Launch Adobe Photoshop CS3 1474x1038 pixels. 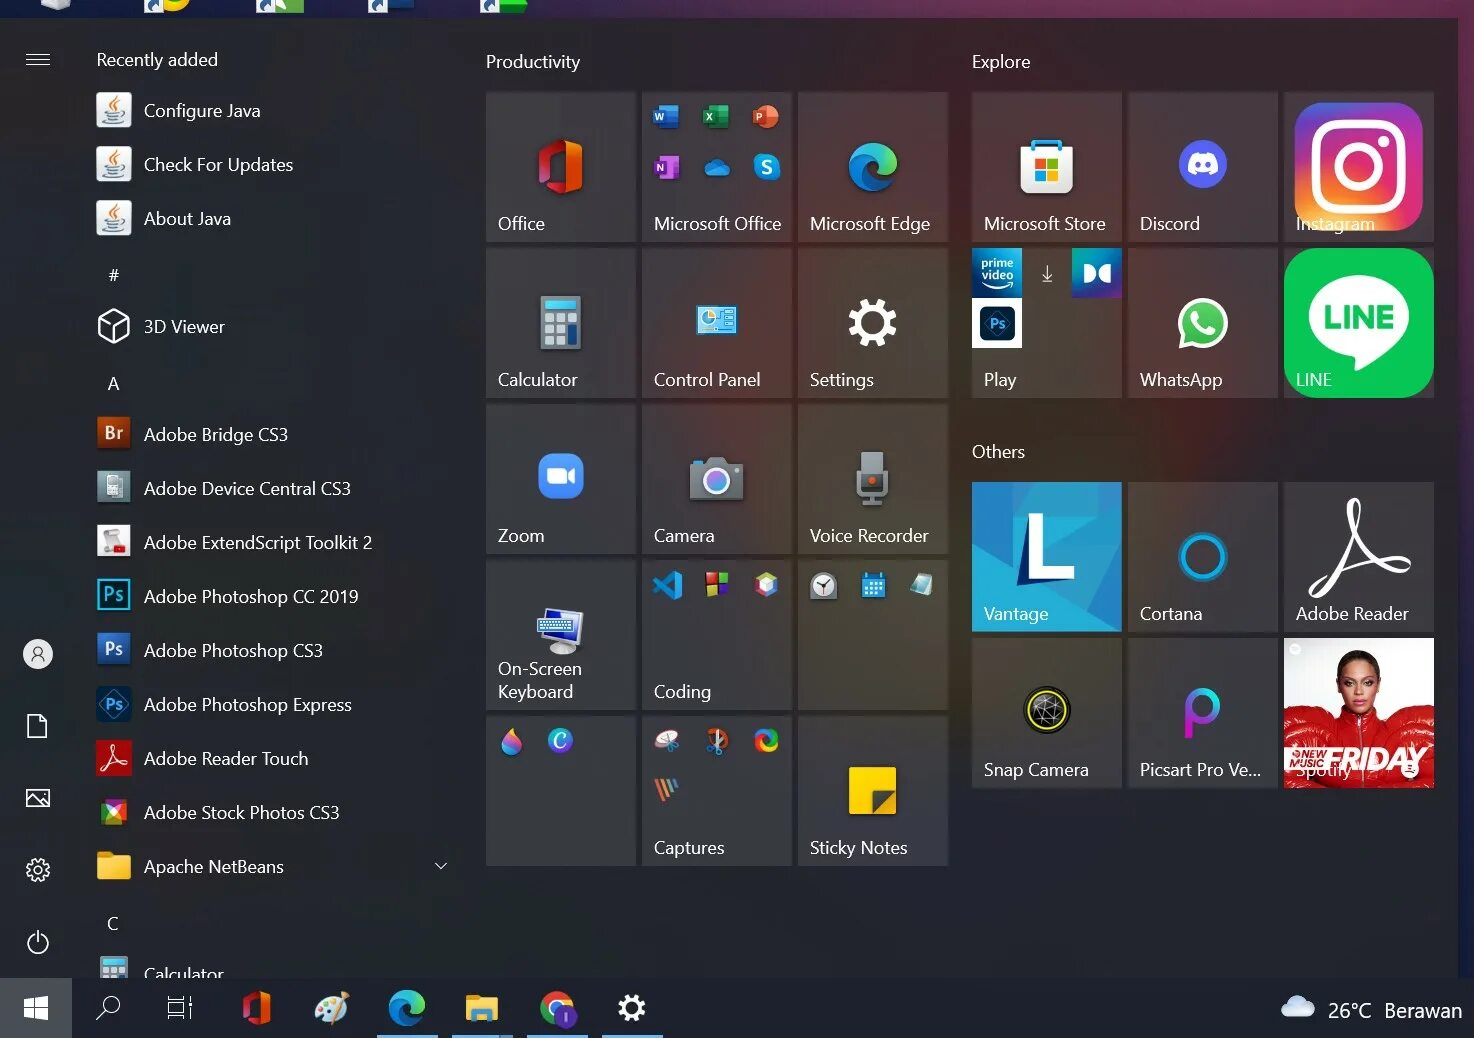(272, 650)
